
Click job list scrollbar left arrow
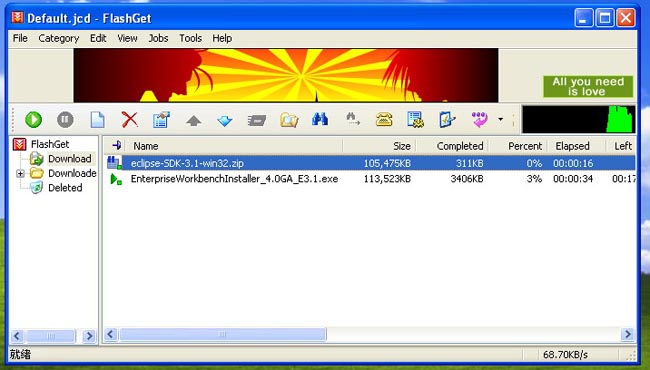(x=111, y=334)
